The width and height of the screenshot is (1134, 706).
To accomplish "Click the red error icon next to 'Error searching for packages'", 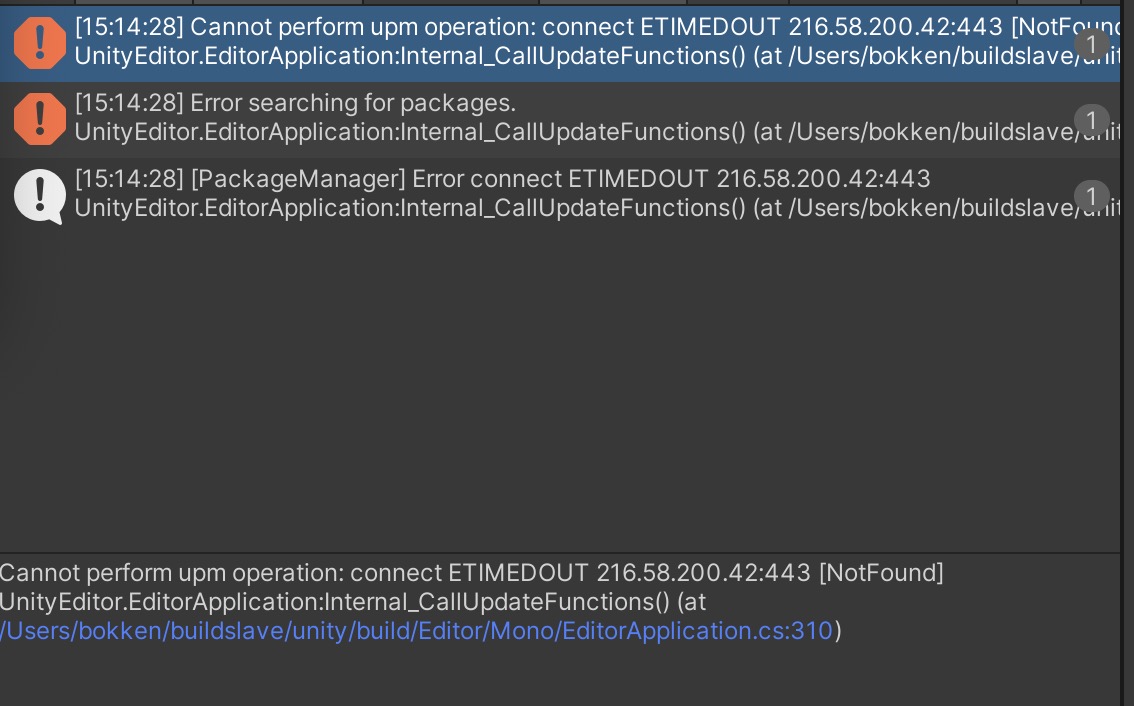I will [40, 119].
